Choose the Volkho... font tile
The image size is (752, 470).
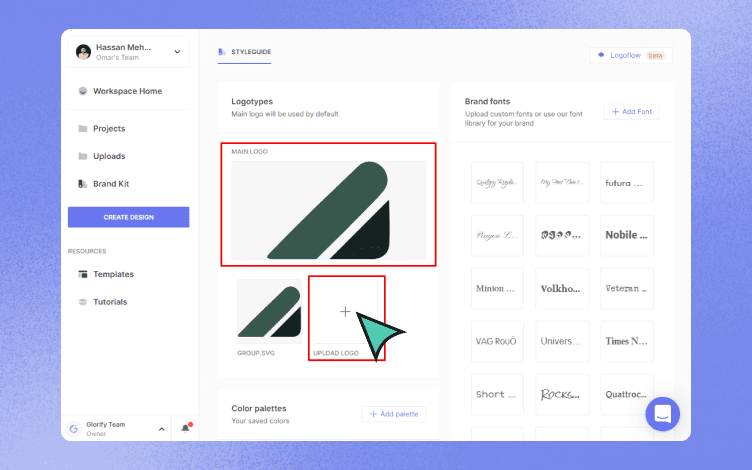pyautogui.click(x=562, y=289)
